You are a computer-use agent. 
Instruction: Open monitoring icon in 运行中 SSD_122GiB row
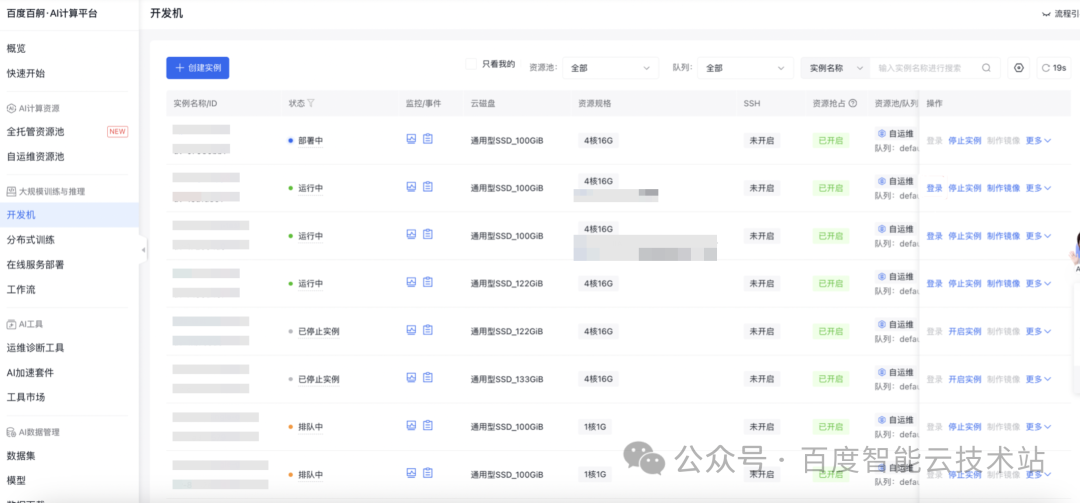[411, 283]
